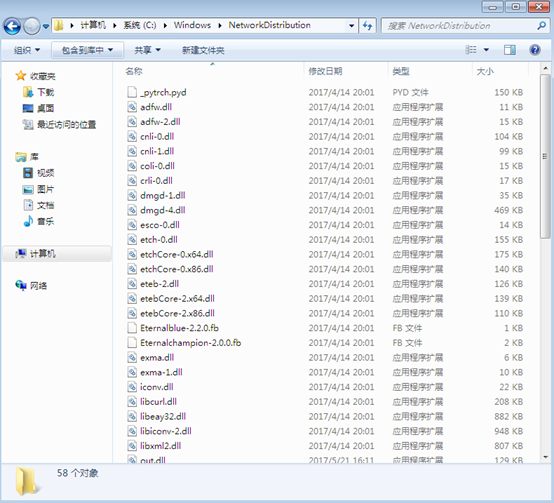Expand the address bar history dropdown arrow
The height and width of the screenshot is (503, 554).
coord(352,25)
